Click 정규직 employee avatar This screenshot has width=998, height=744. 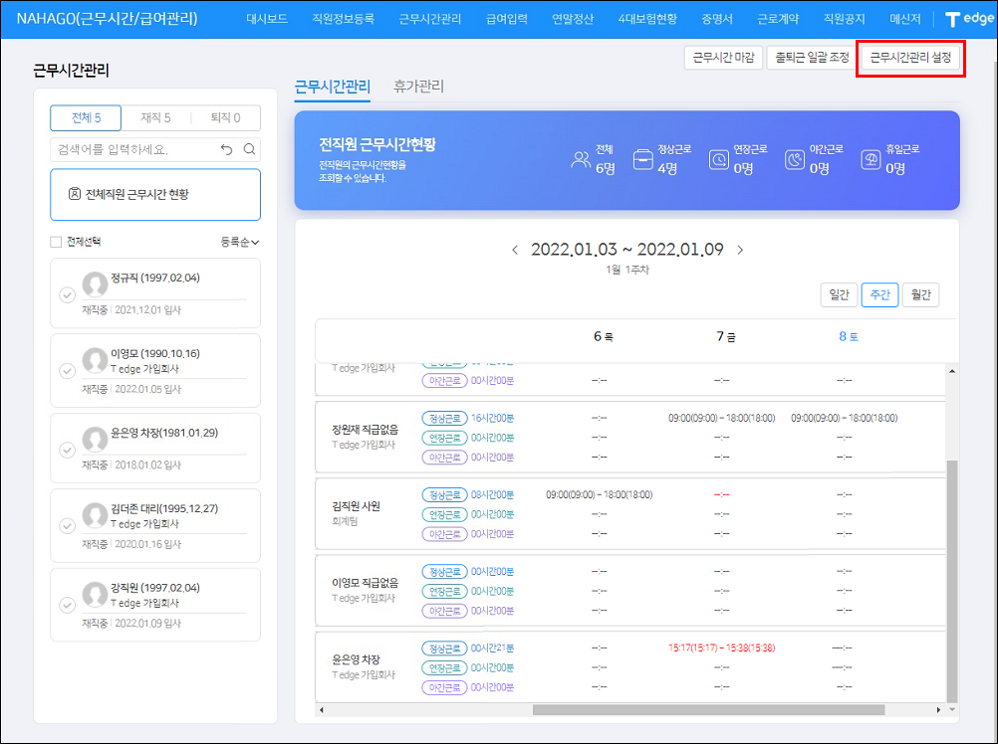pyautogui.click(x=95, y=284)
